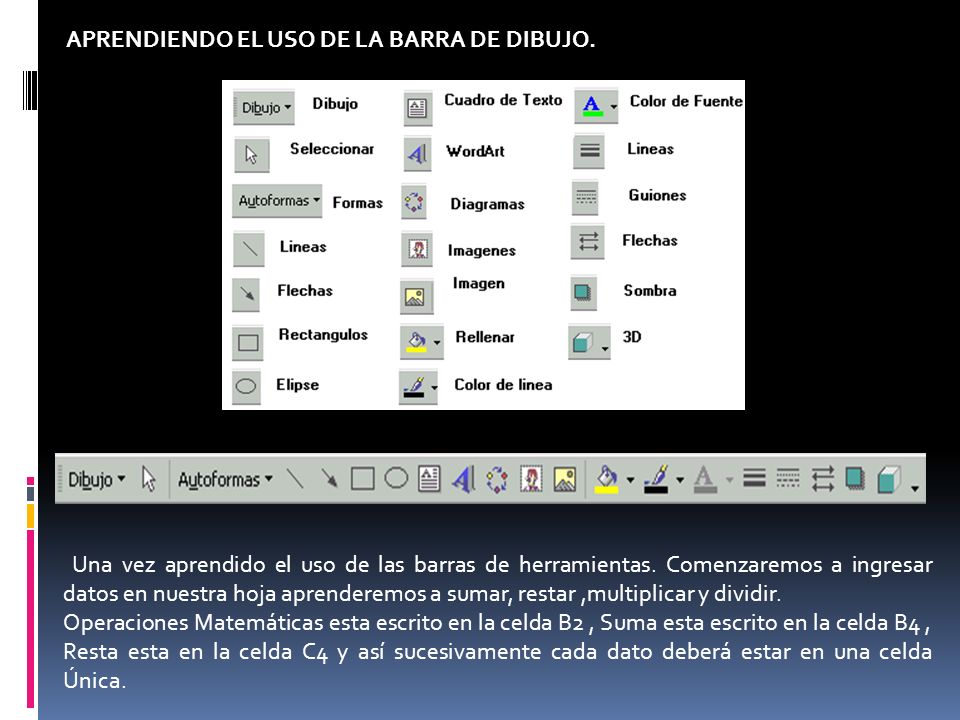Click the 'Seleccionar' label text
This screenshot has width=960, height=720.
click(x=332, y=149)
